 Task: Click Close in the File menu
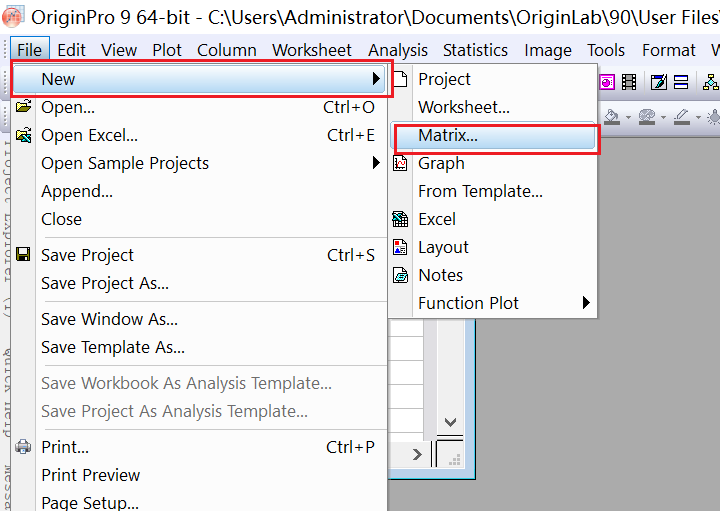click(200, 219)
